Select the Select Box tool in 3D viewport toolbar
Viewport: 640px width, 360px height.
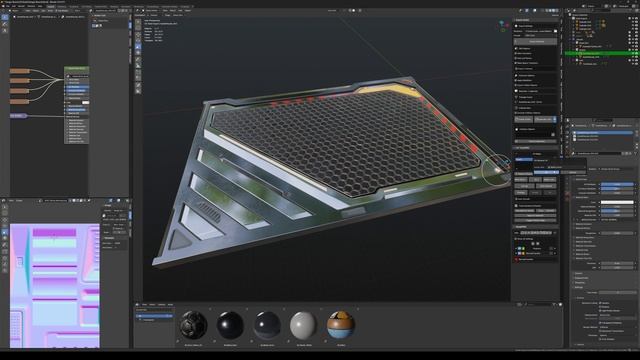[x=138, y=22]
